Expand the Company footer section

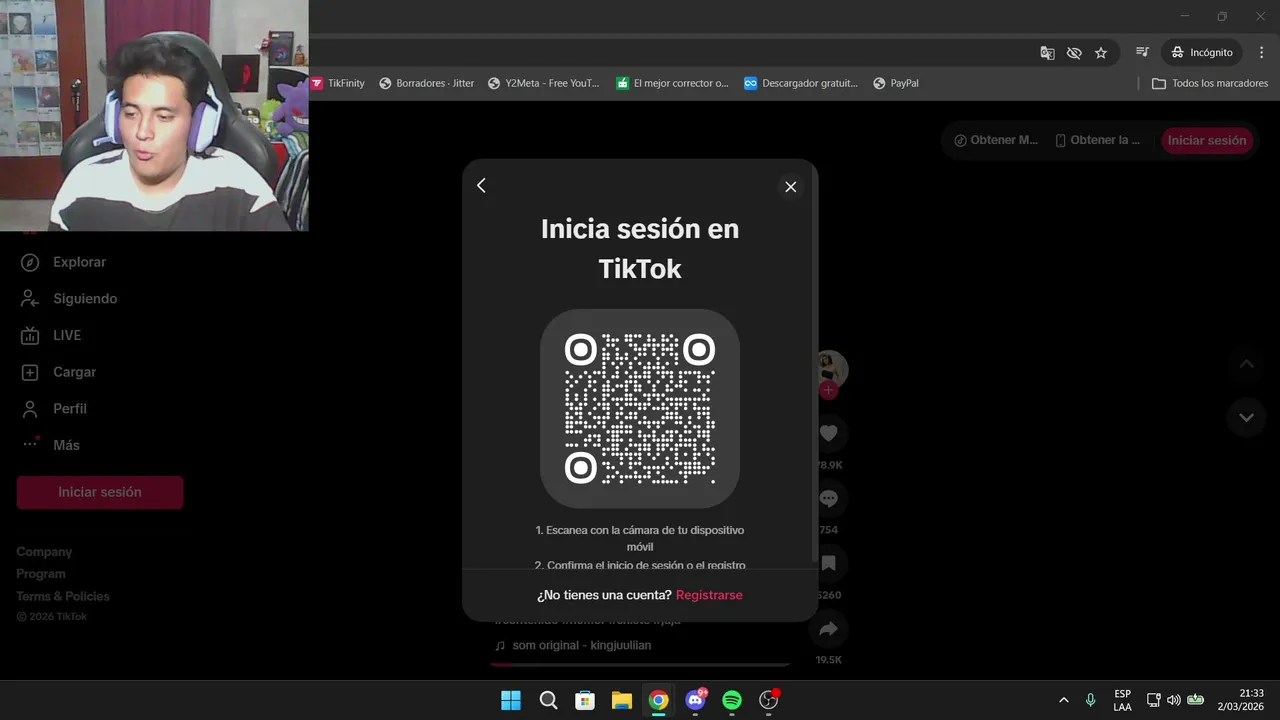coord(44,552)
